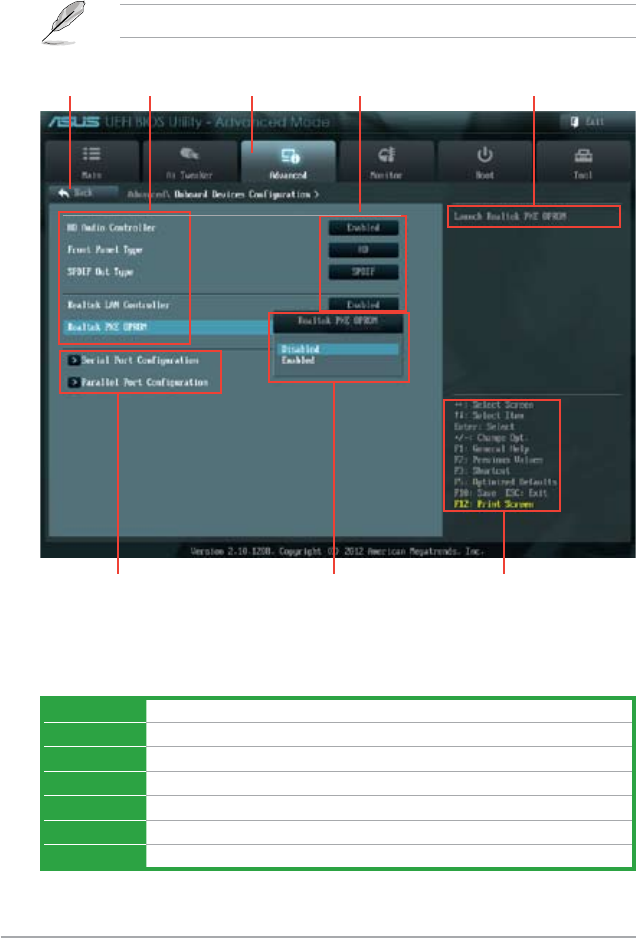This screenshot has width=636, height=938.
Task: Click the Back button
Action: pos(83,193)
